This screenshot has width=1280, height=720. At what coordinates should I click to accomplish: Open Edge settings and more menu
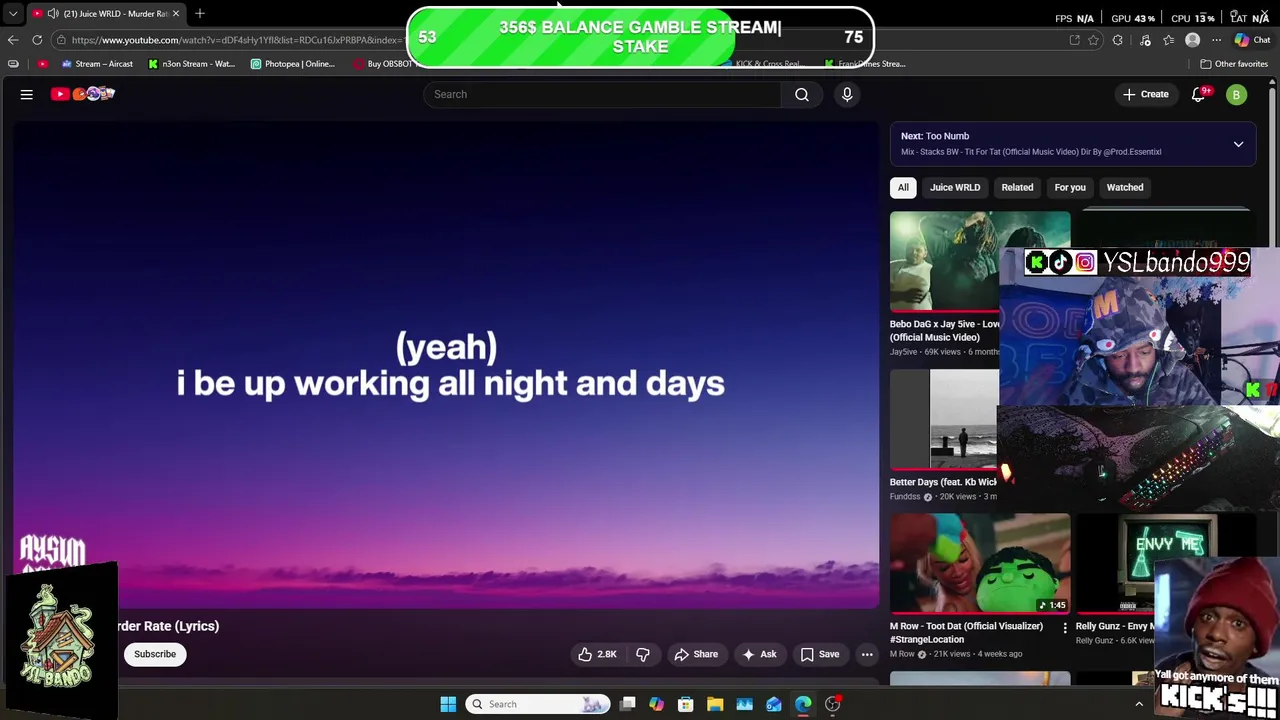click(1216, 40)
